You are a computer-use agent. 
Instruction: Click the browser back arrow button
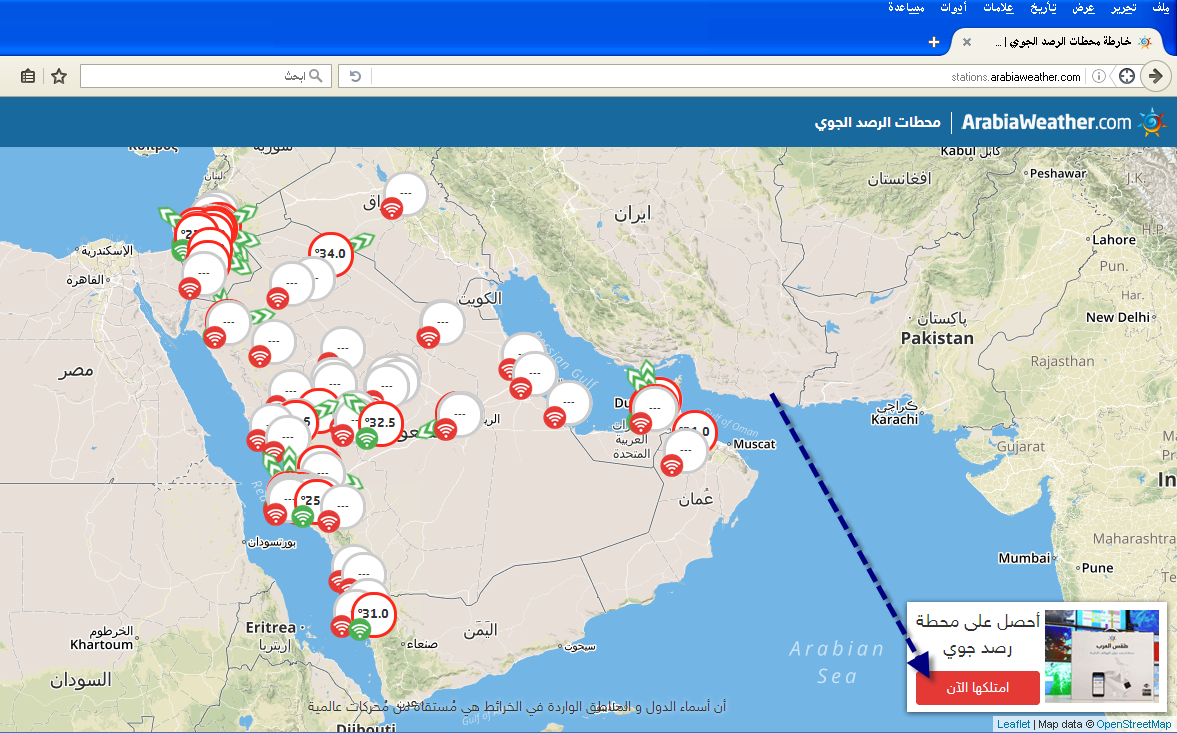pyautogui.click(x=1156, y=76)
